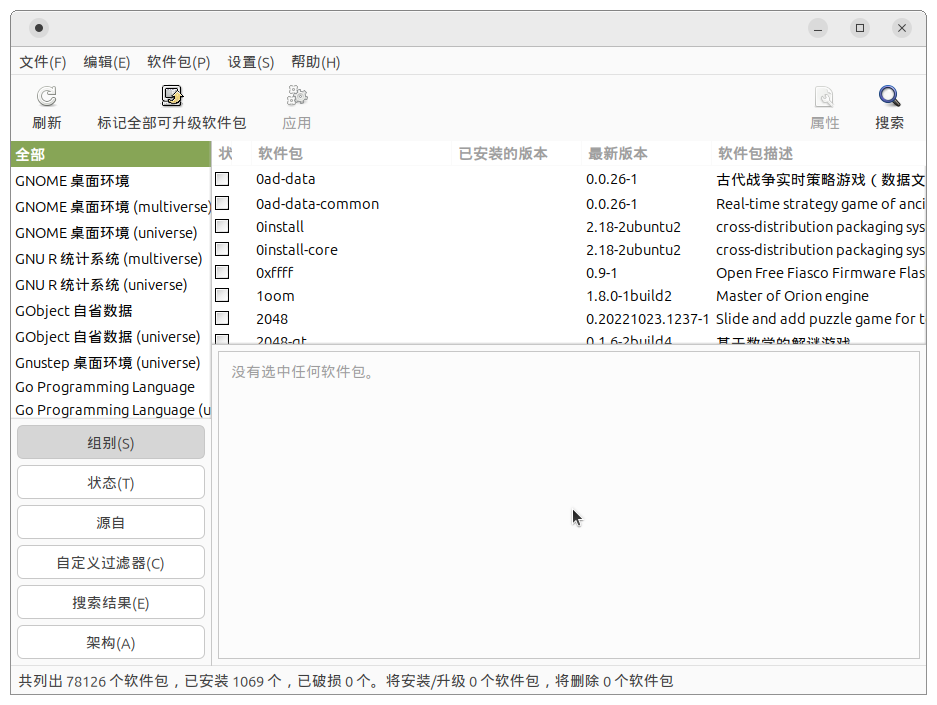Screen dimensions: 937x705
Task: Open 搜索 (Search) magnifier icon
Action: [x=889, y=97]
